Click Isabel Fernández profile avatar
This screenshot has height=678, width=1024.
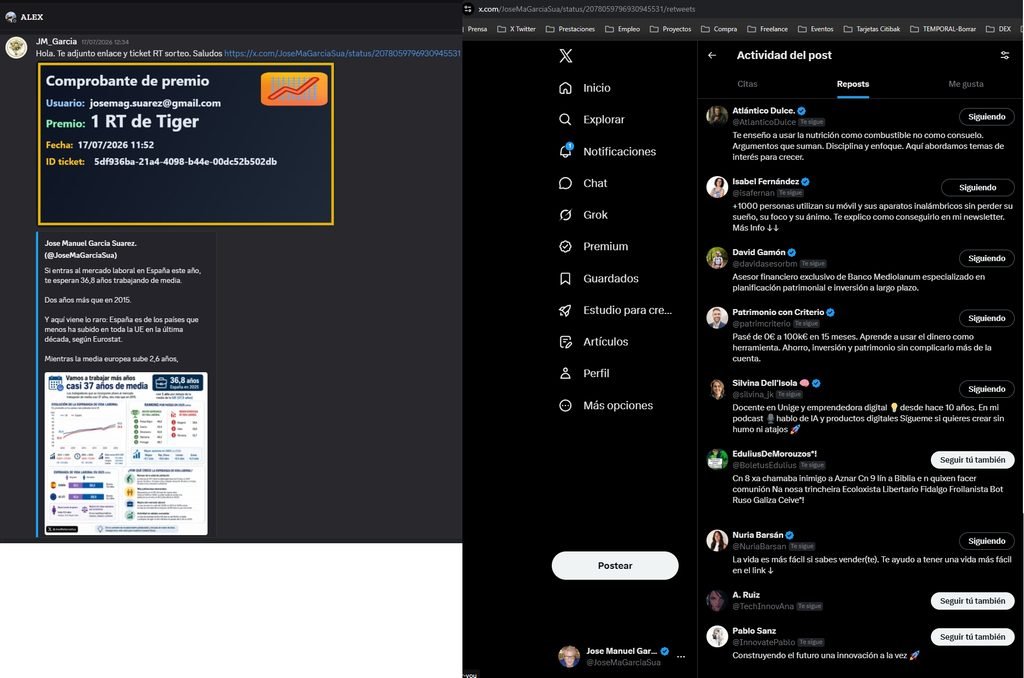point(717,187)
